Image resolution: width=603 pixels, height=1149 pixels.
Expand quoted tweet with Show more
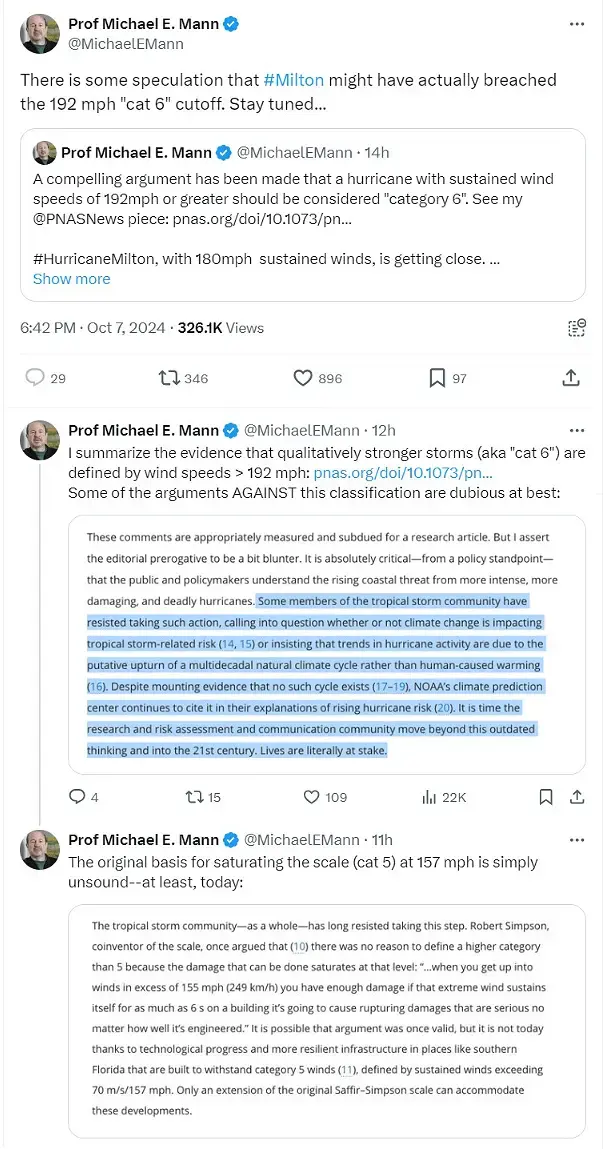(72, 279)
